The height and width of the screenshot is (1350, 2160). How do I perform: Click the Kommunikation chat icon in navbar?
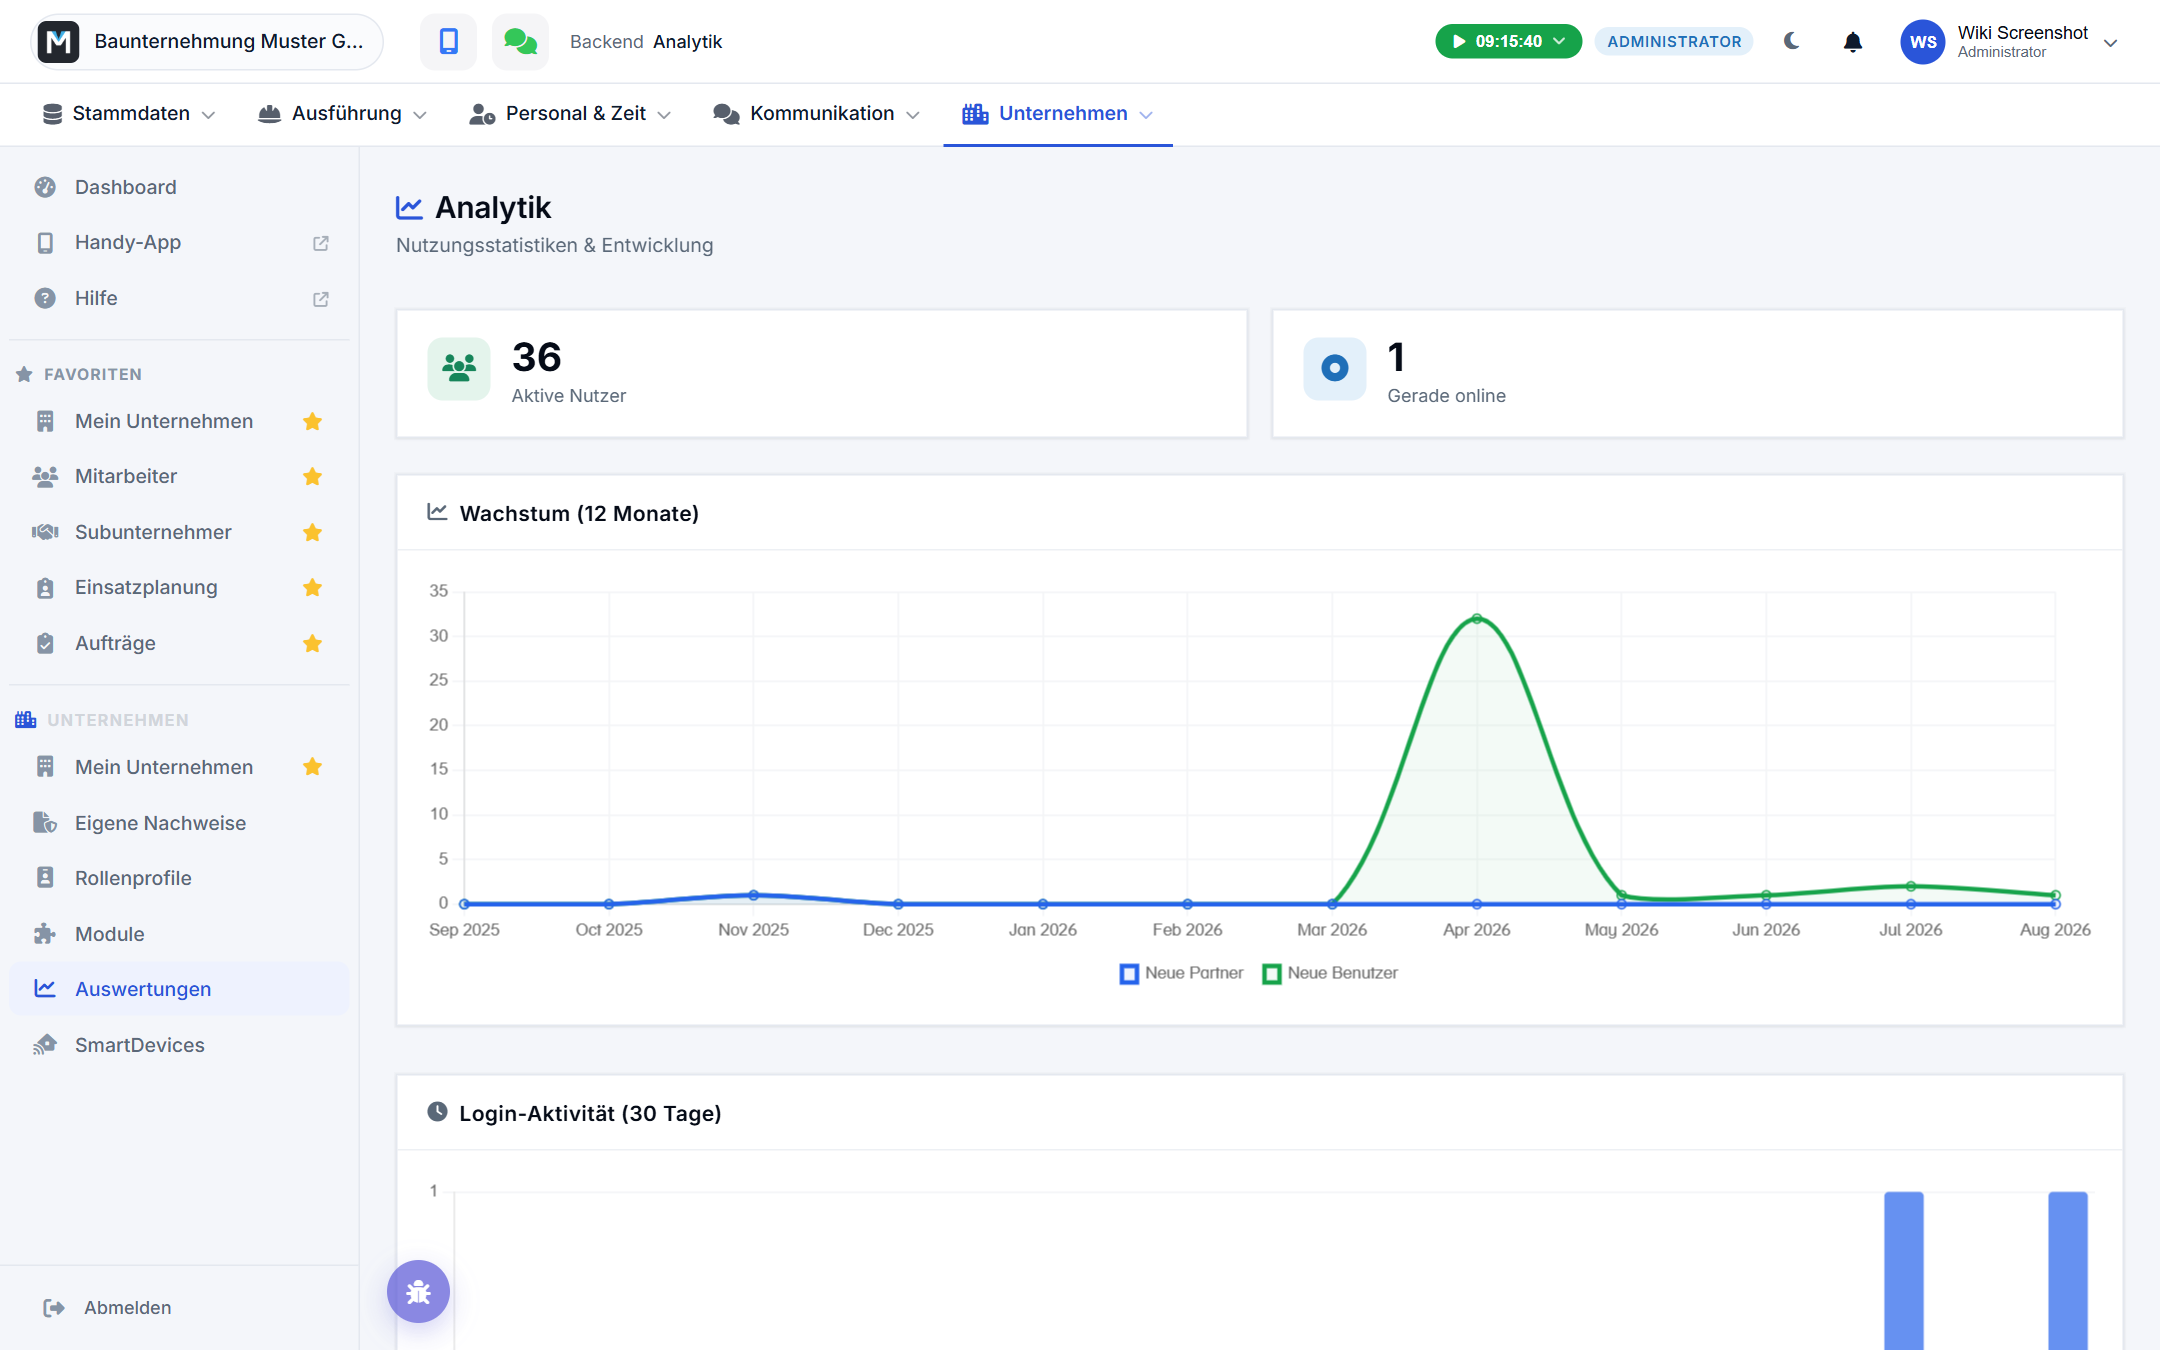[x=726, y=114]
